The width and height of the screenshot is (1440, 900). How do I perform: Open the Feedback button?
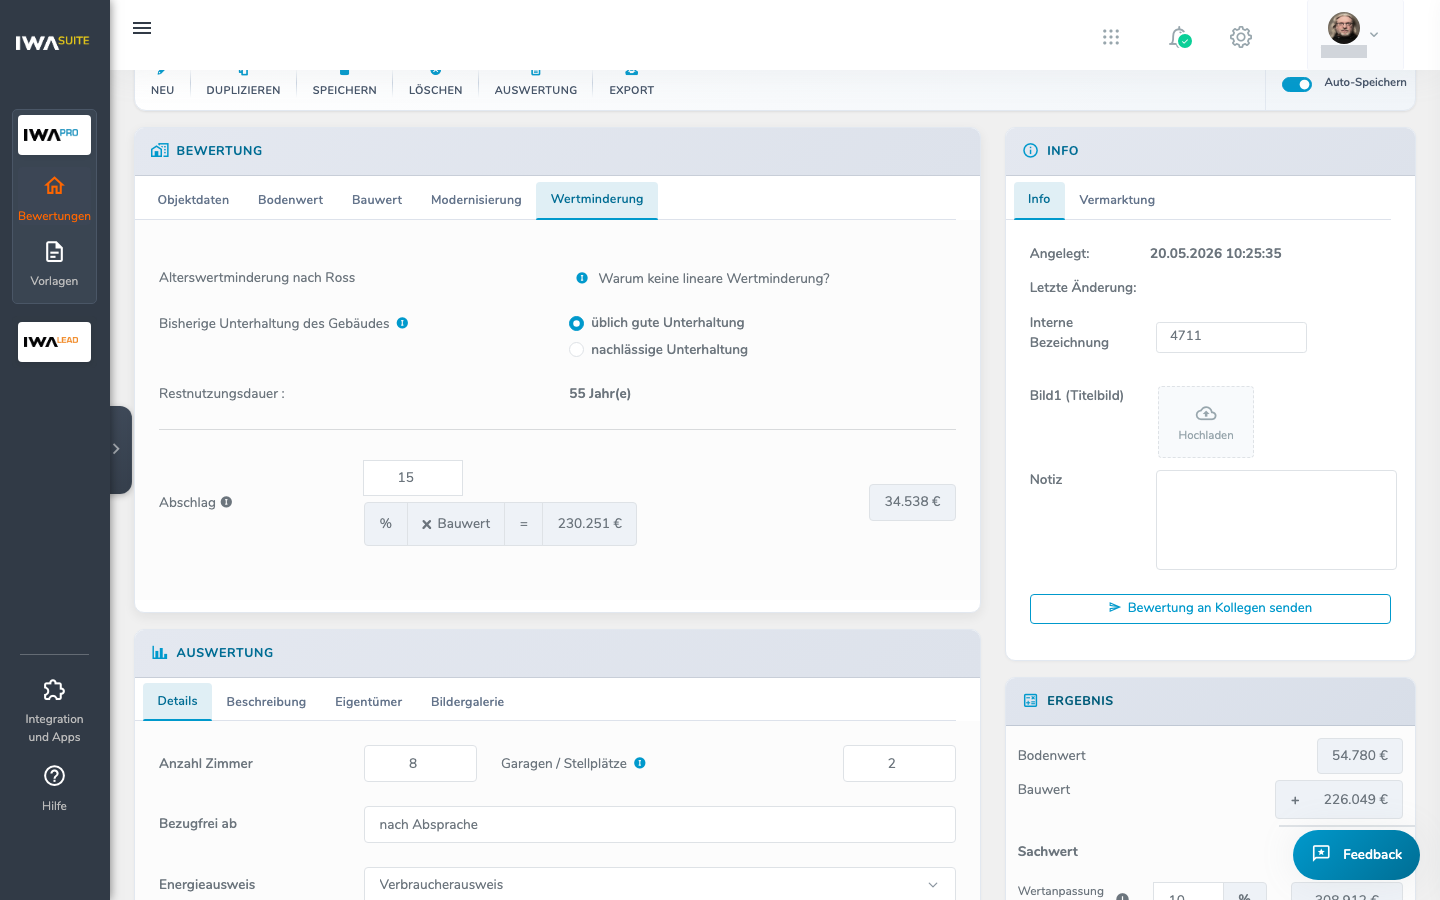click(1356, 854)
